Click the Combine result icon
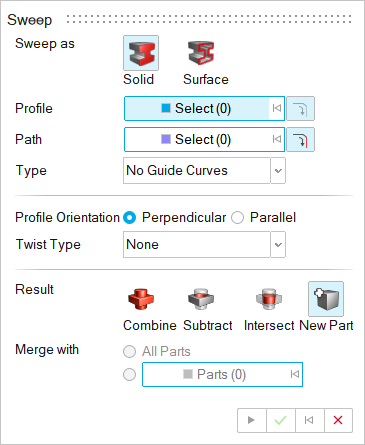Viewport: 365px width, 445px height. tap(141, 299)
